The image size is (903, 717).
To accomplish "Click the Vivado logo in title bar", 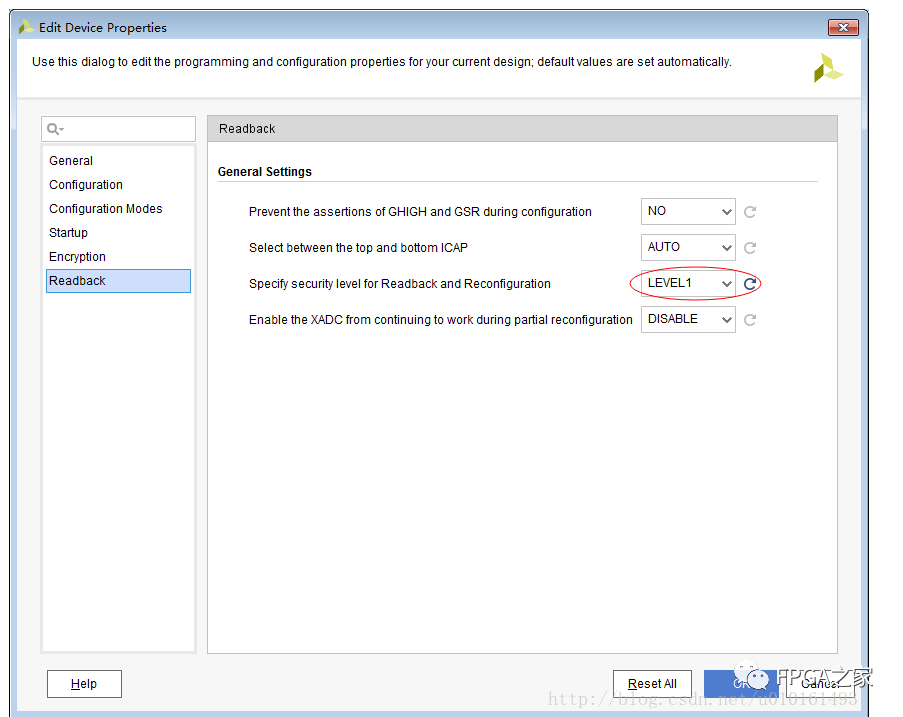I will point(26,27).
